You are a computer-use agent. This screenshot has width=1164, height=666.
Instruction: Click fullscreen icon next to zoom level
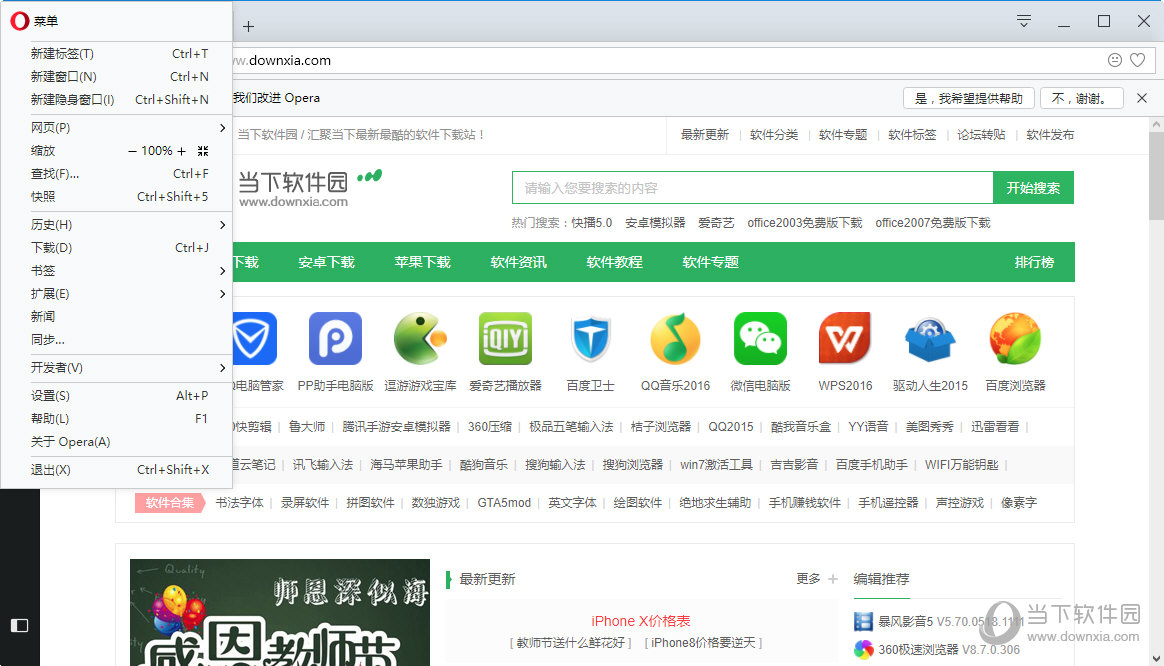pyautogui.click(x=203, y=151)
